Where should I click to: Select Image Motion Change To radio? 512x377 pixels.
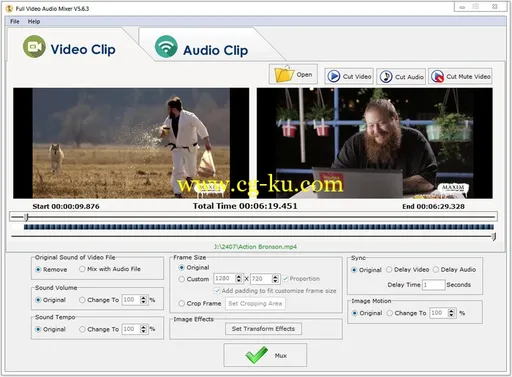(x=390, y=313)
